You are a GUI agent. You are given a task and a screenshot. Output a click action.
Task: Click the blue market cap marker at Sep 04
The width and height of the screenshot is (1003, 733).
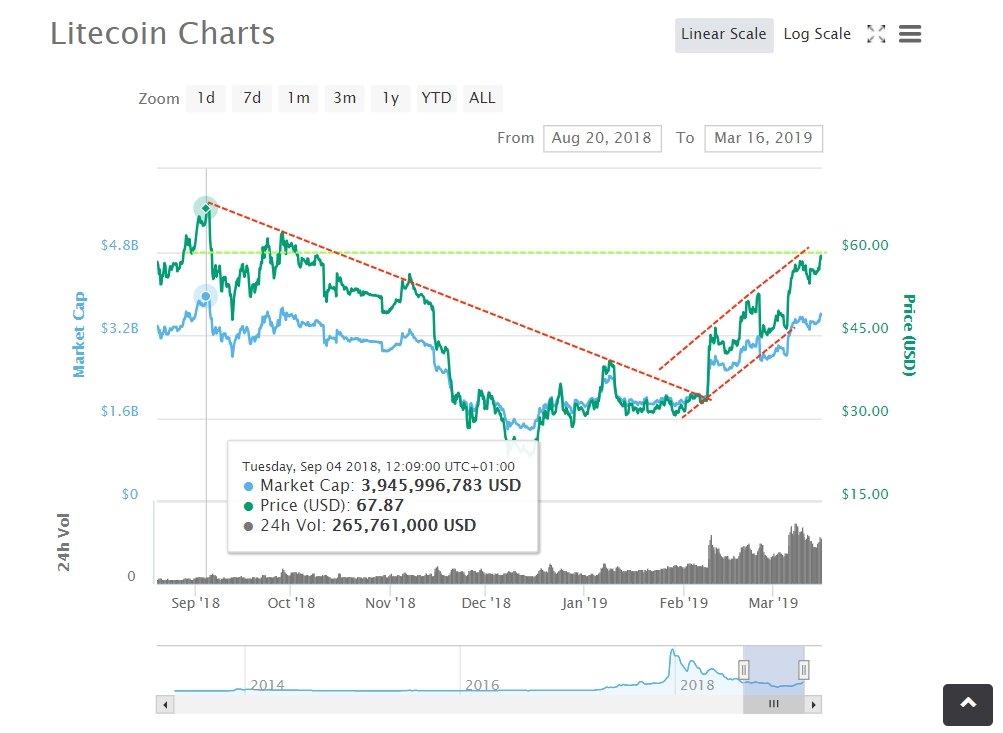[206, 296]
